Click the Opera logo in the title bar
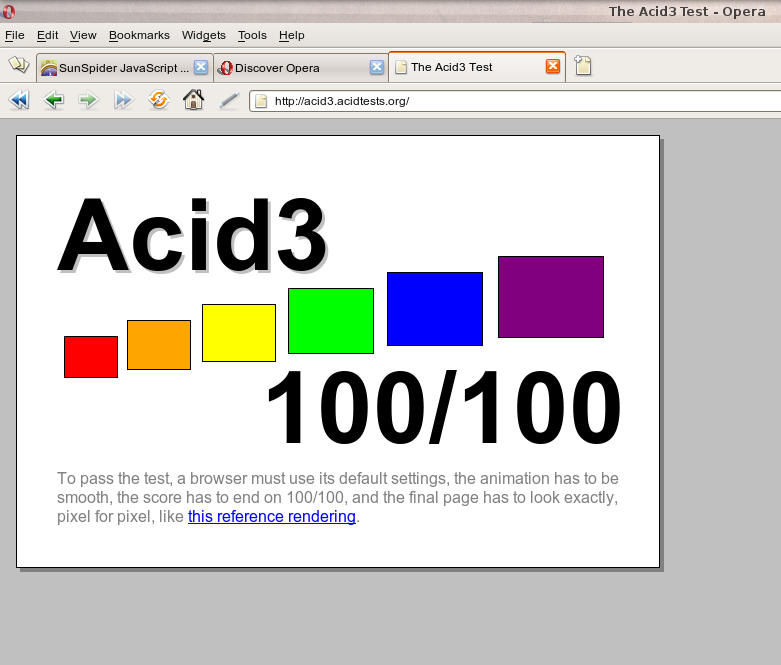The width and height of the screenshot is (781, 665). point(8,11)
